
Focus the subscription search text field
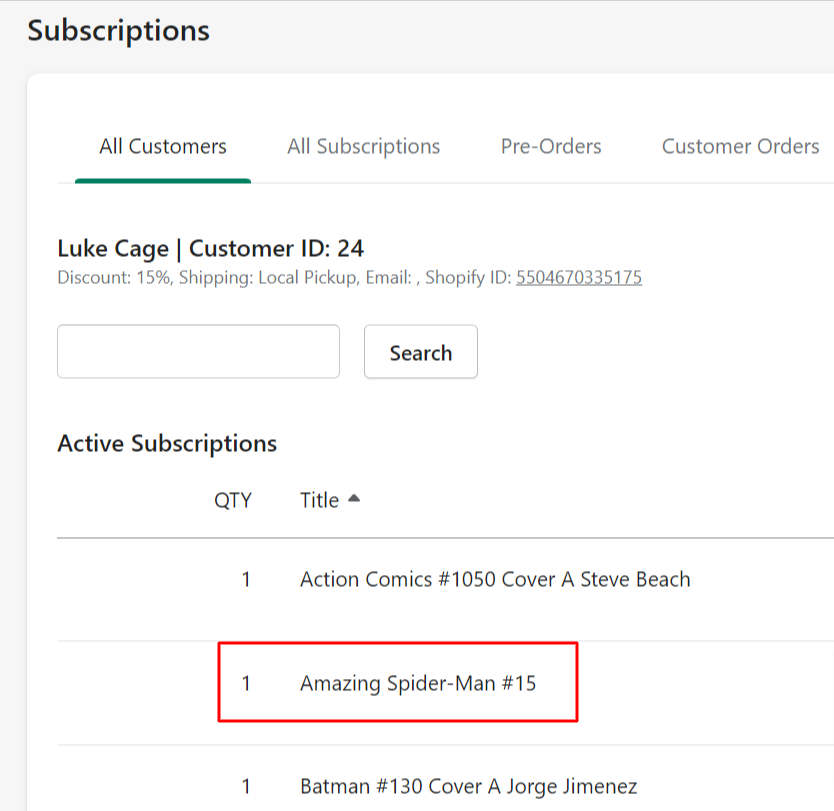tap(198, 352)
